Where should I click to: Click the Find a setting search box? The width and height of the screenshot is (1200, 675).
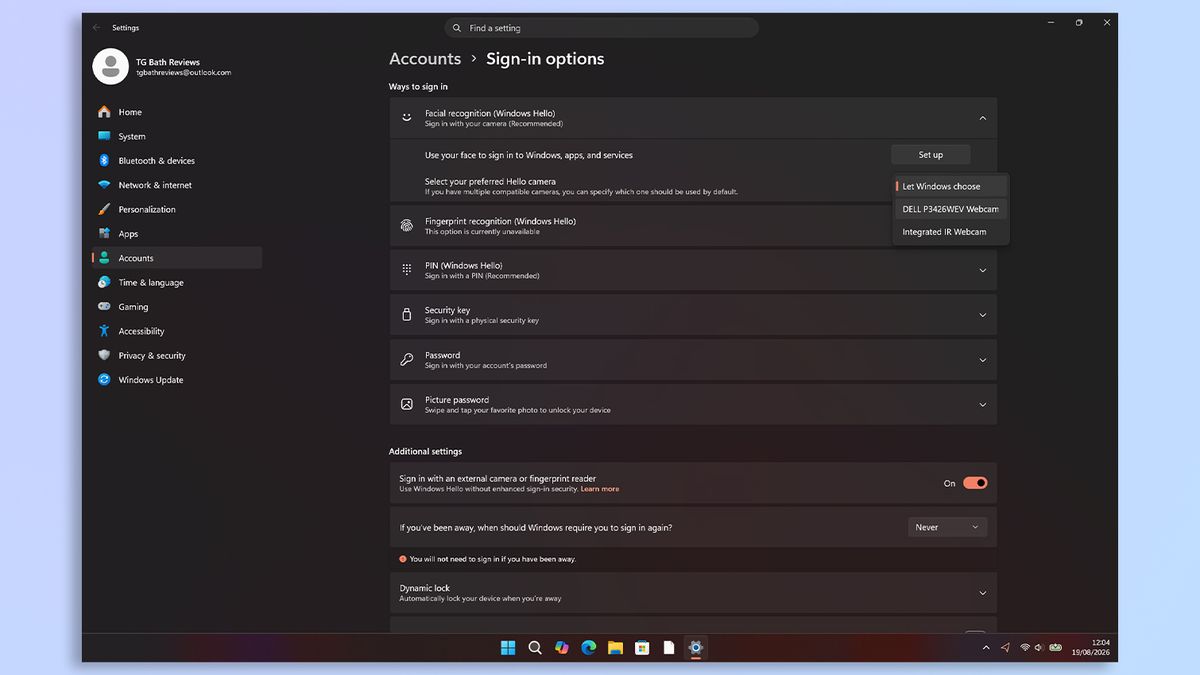[x=602, y=28]
